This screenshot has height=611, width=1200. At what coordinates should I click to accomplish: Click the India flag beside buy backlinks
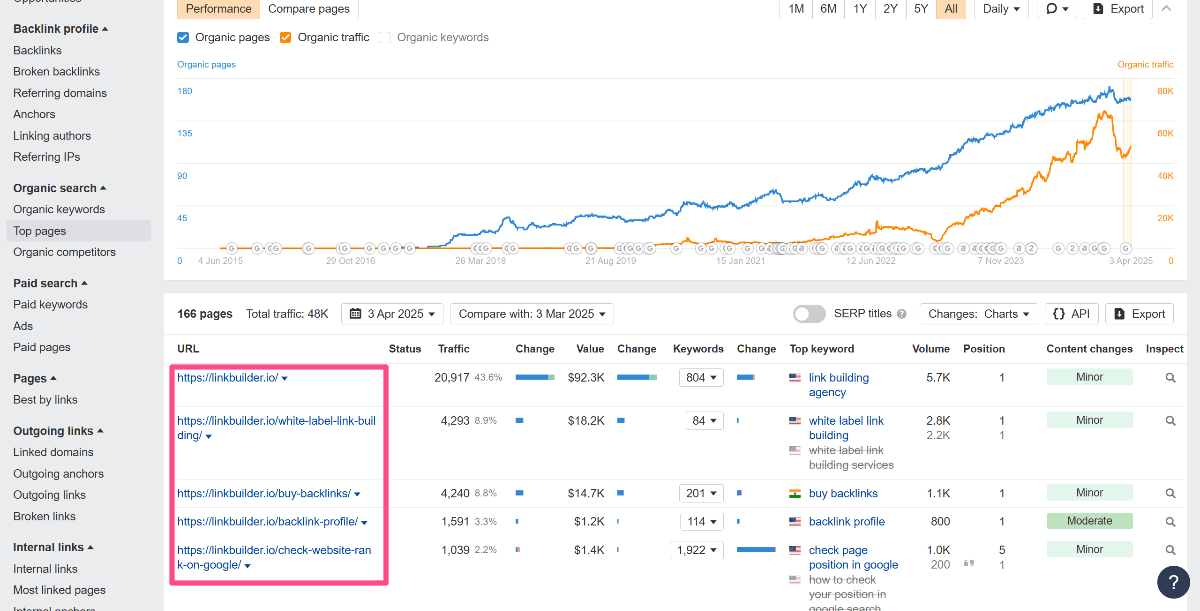(x=795, y=493)
